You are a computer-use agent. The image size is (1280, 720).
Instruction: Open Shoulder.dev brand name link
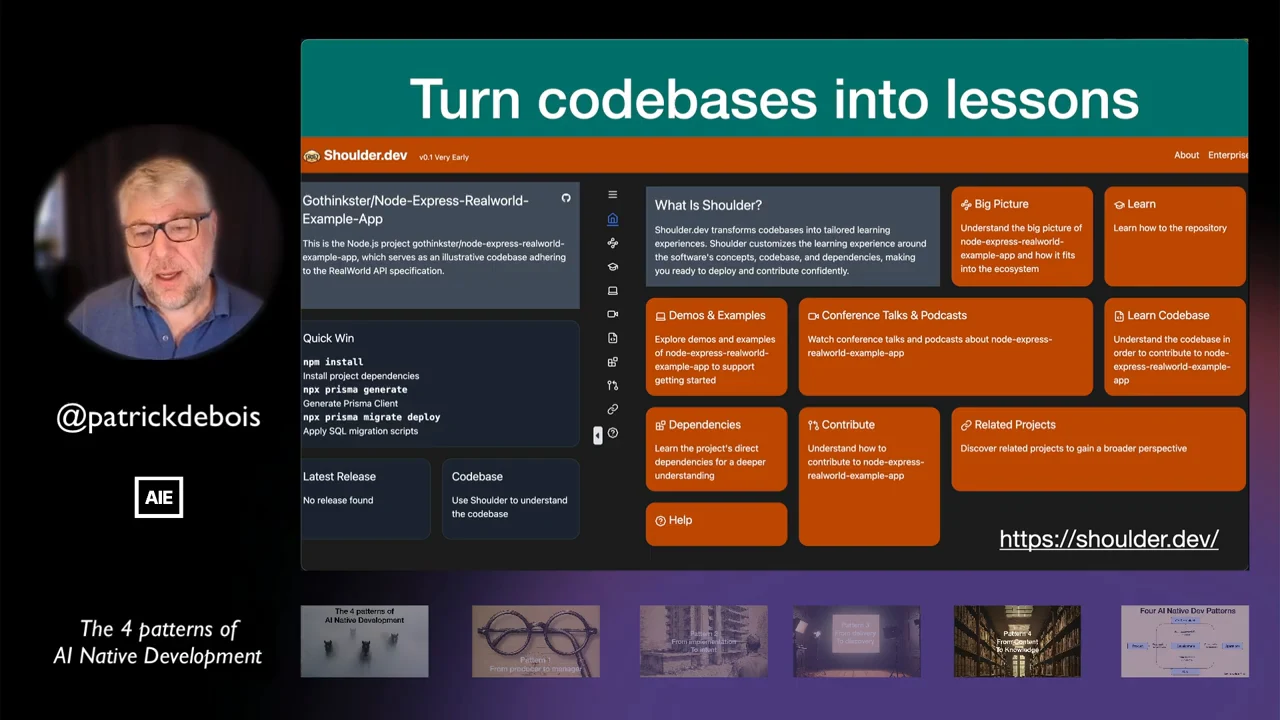pyautogui.click(x=365, y=155)
